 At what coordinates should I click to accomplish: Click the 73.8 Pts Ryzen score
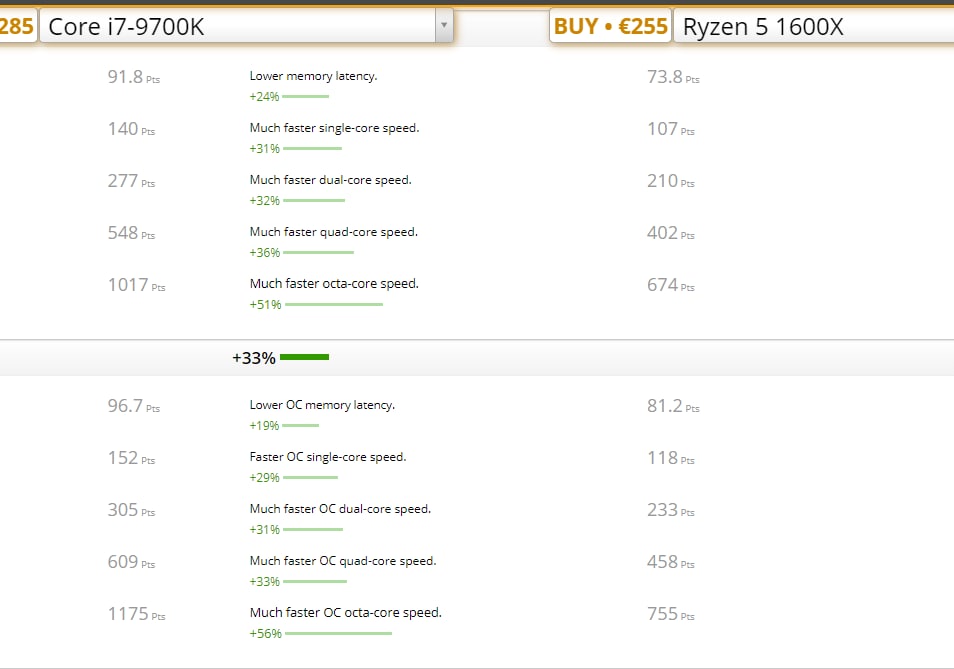pyautogui.click(x=673, y=77)
